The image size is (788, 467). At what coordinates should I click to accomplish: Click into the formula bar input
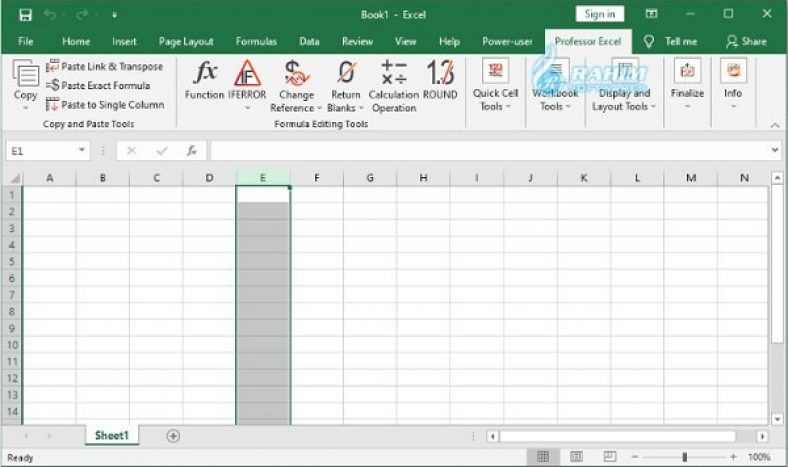489,151
